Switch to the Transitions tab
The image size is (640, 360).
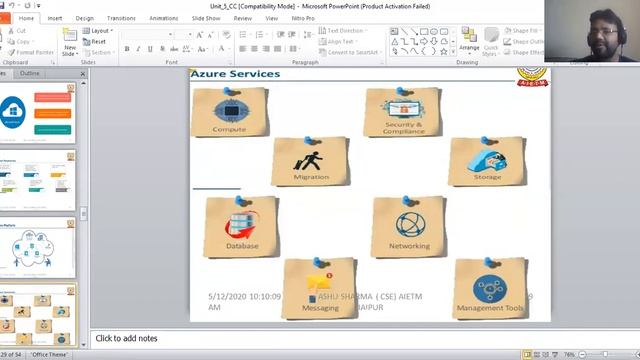(121, 18)
